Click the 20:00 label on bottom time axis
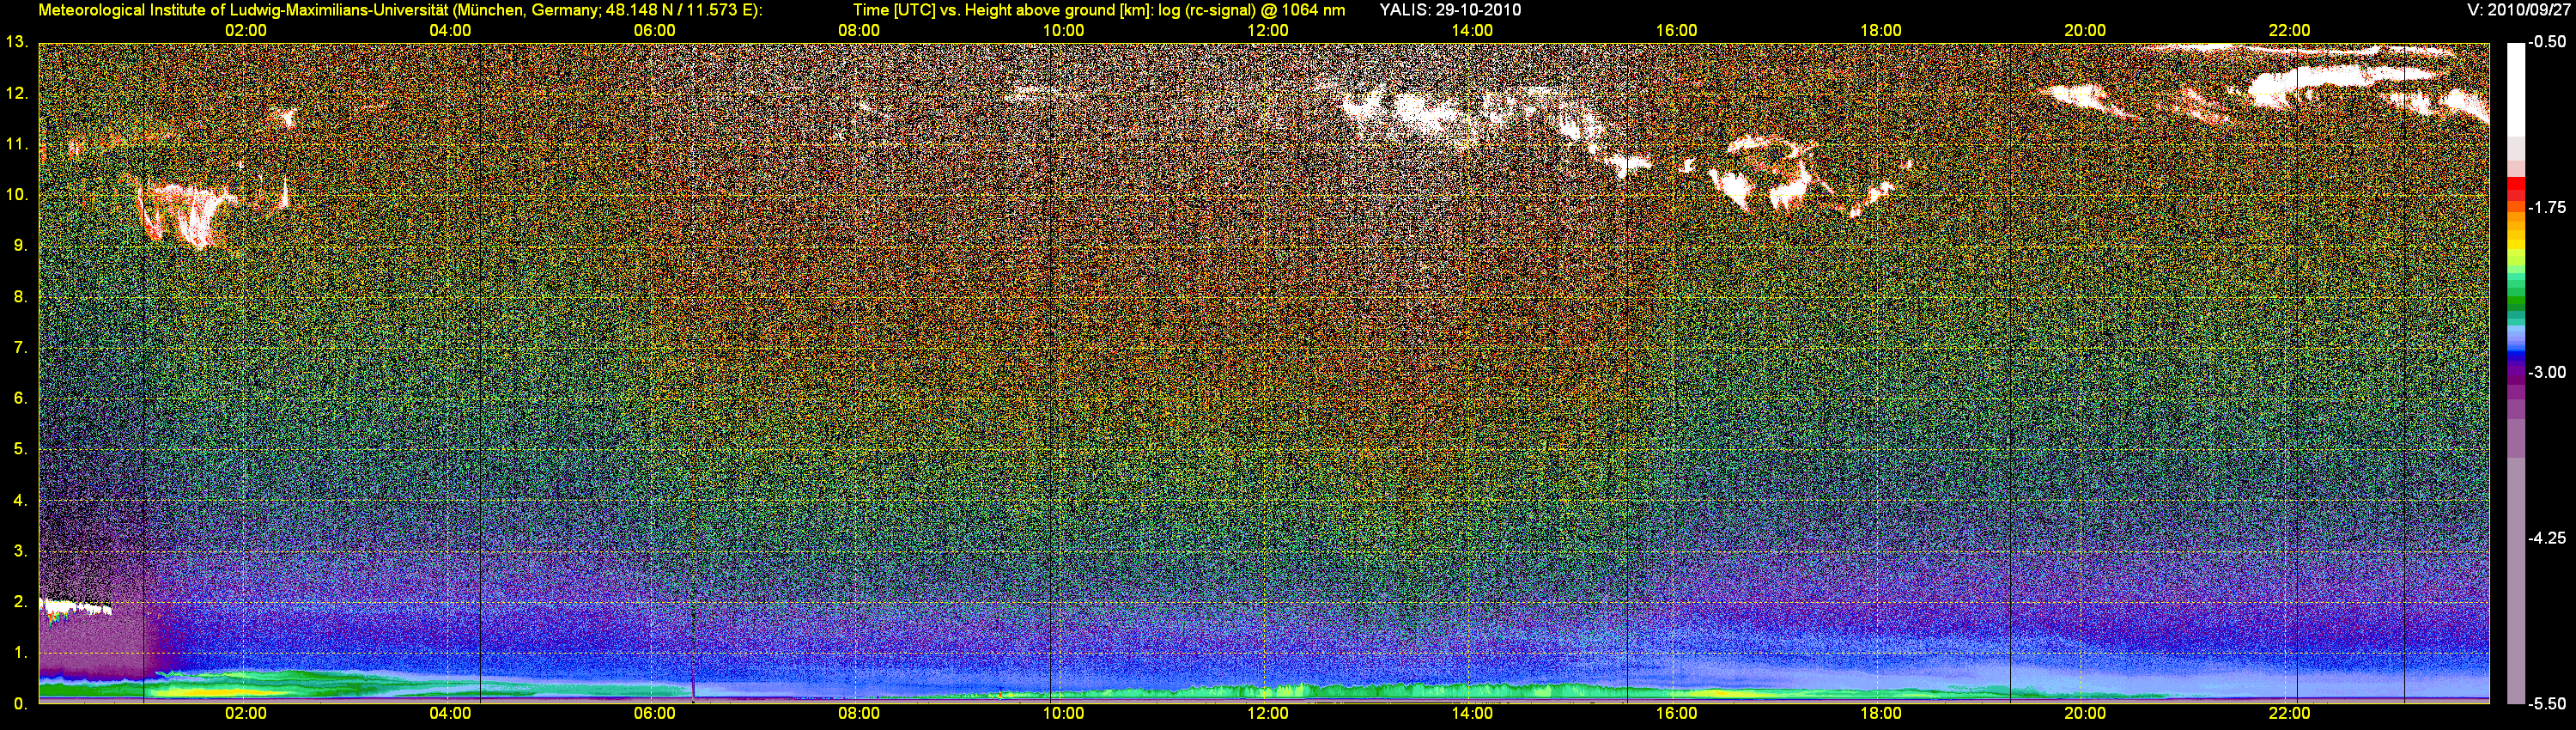This screenshot has height=730, width=2576. tap(2085, 714)
